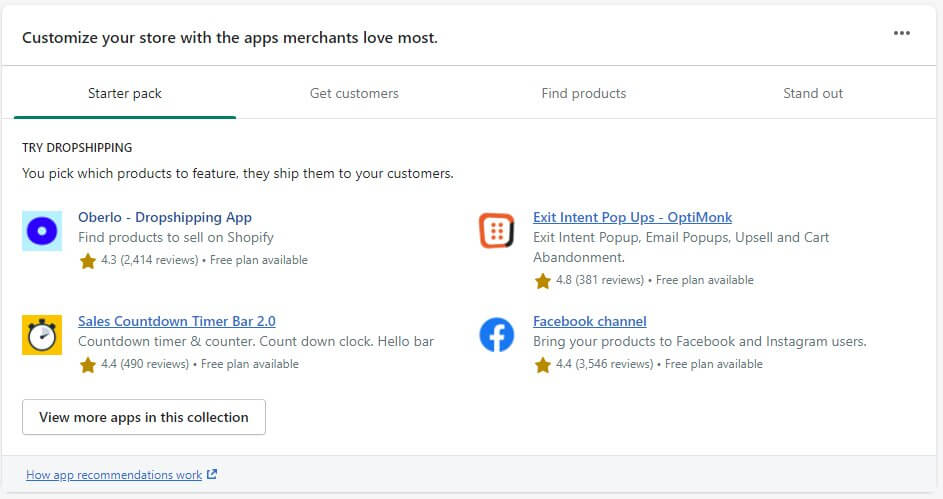Open Exit Intent Pop Ups - OptiMonk link

point(633,217)
